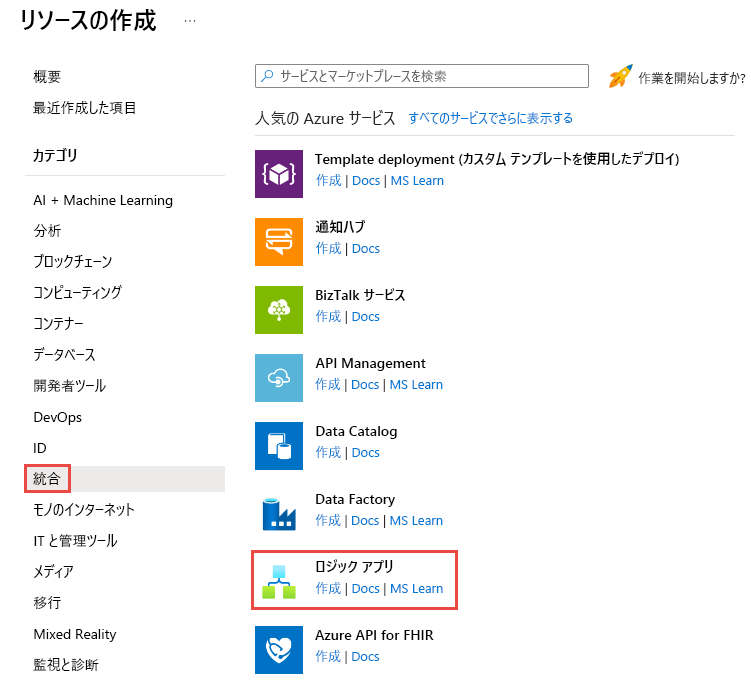Click 作成 under ロジック アプリ
The width and height of the screenshot is (751, 681).
click(x=328, y=589)
